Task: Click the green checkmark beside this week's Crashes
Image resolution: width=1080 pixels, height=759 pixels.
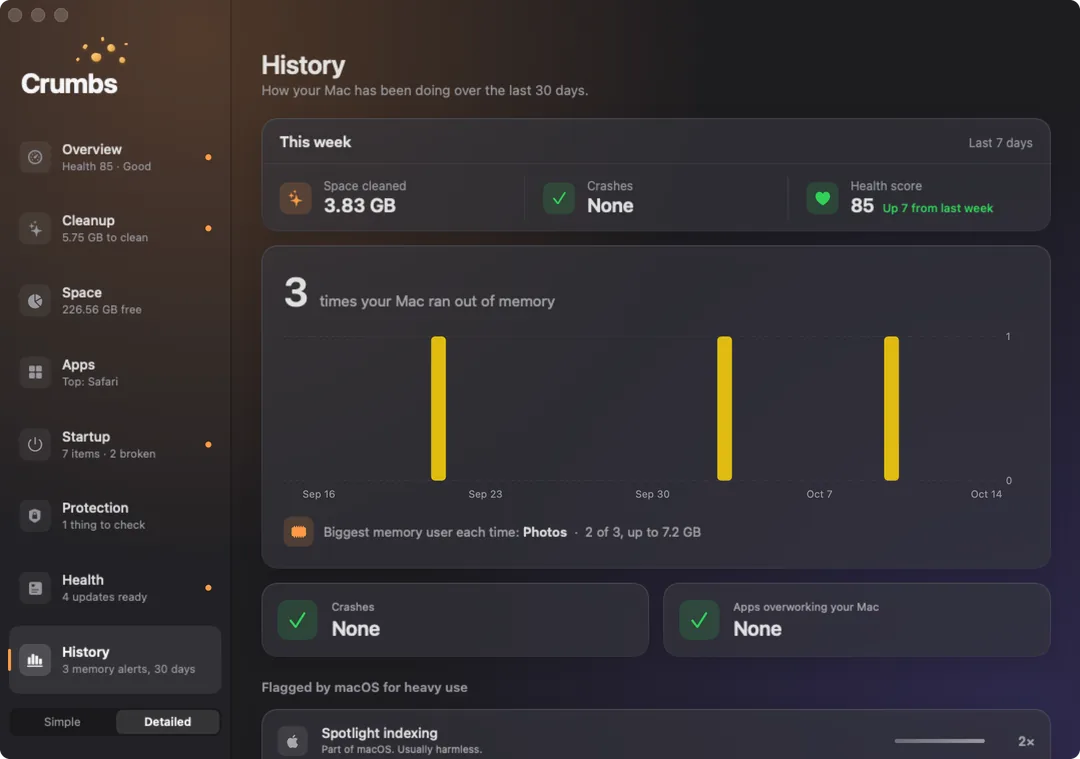Action: (559, 198)
